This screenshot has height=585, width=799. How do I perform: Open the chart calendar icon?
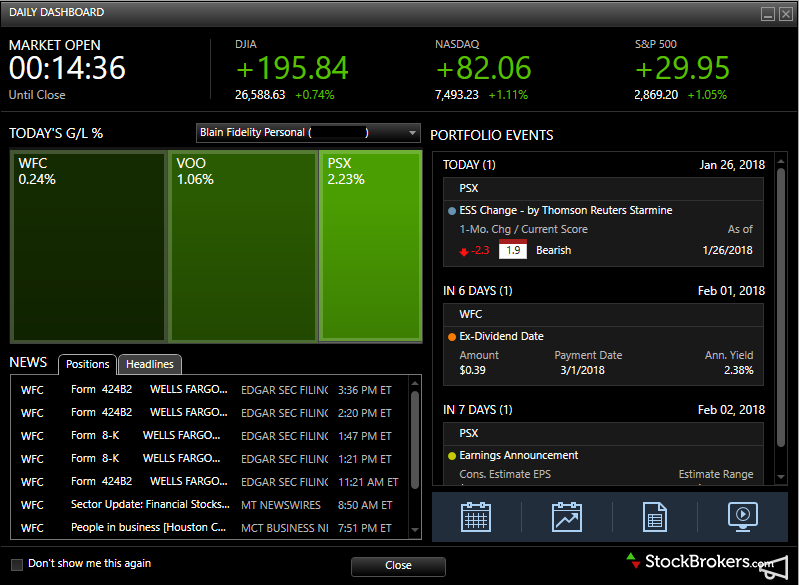coord(567,517)
